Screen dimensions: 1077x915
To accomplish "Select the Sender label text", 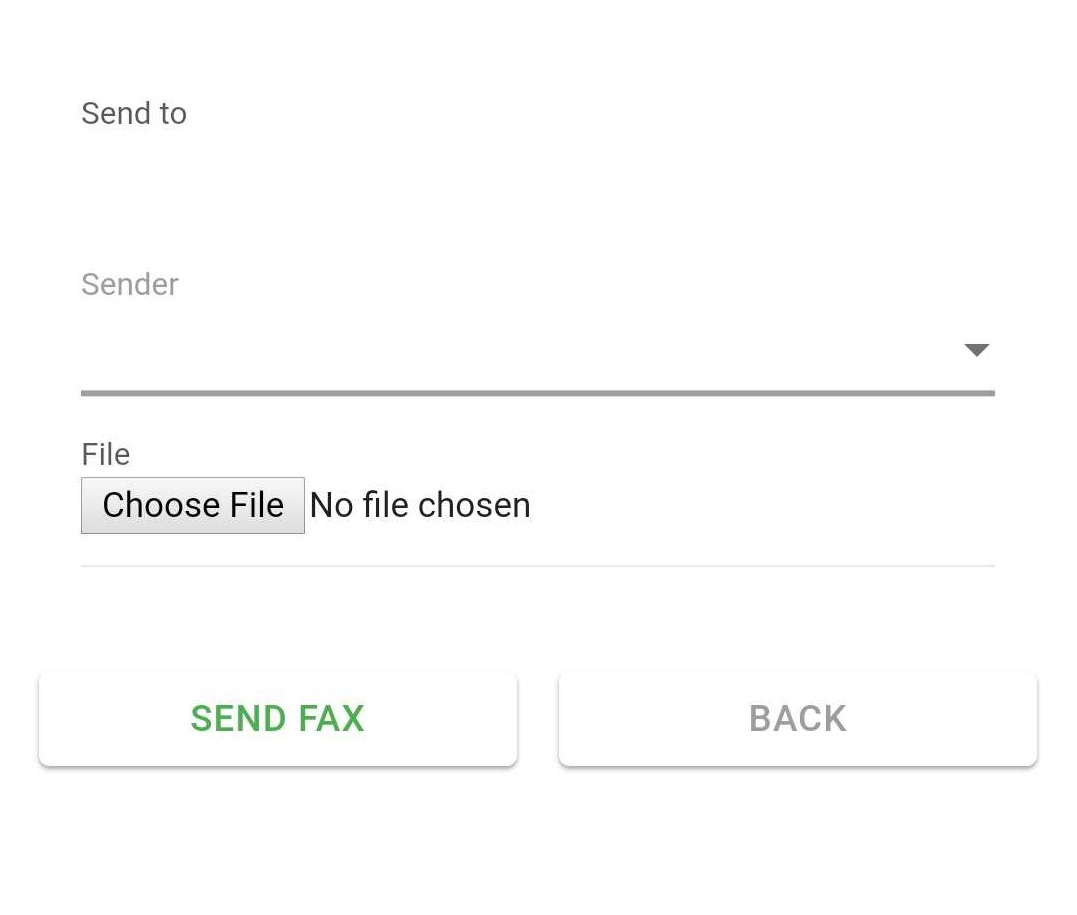I will [x=130, y=284].
